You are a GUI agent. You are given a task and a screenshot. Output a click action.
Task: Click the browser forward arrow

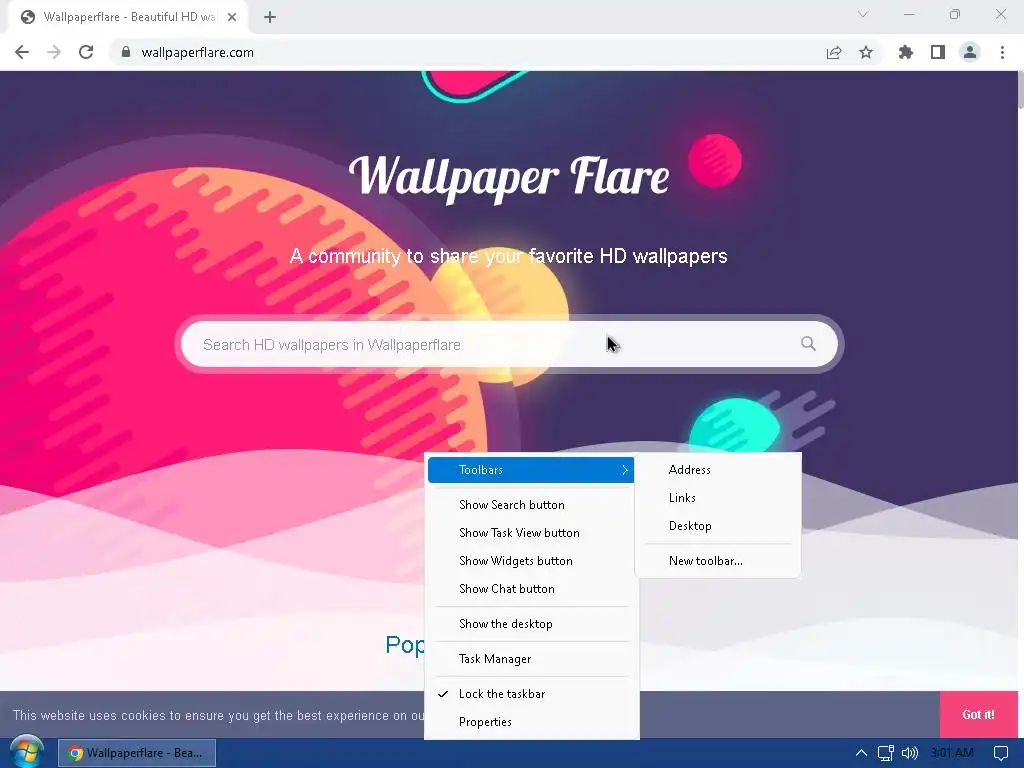(x=54, y=52)
